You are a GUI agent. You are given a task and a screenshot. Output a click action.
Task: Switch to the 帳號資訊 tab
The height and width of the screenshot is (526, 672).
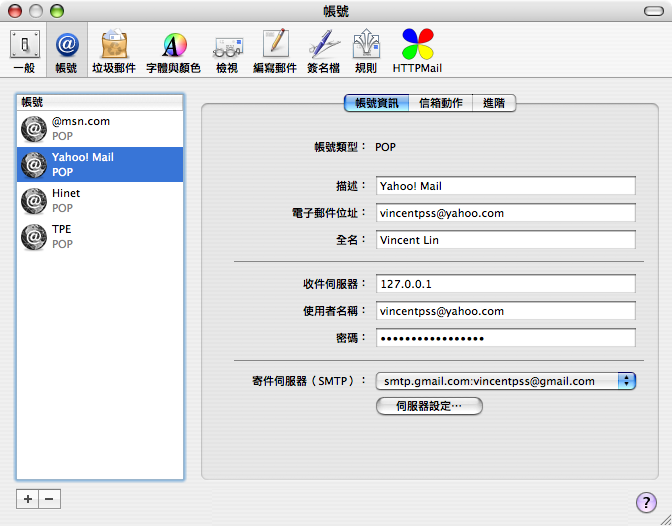click(x=377, y=103)
